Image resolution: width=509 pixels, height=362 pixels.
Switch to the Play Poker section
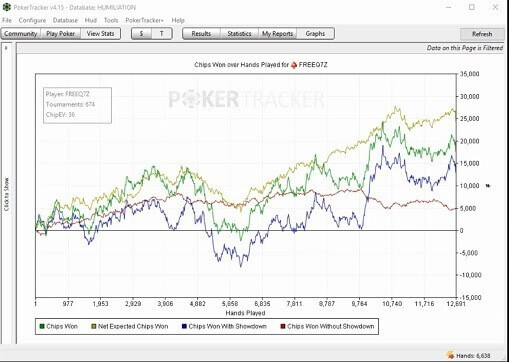(61, 34)
